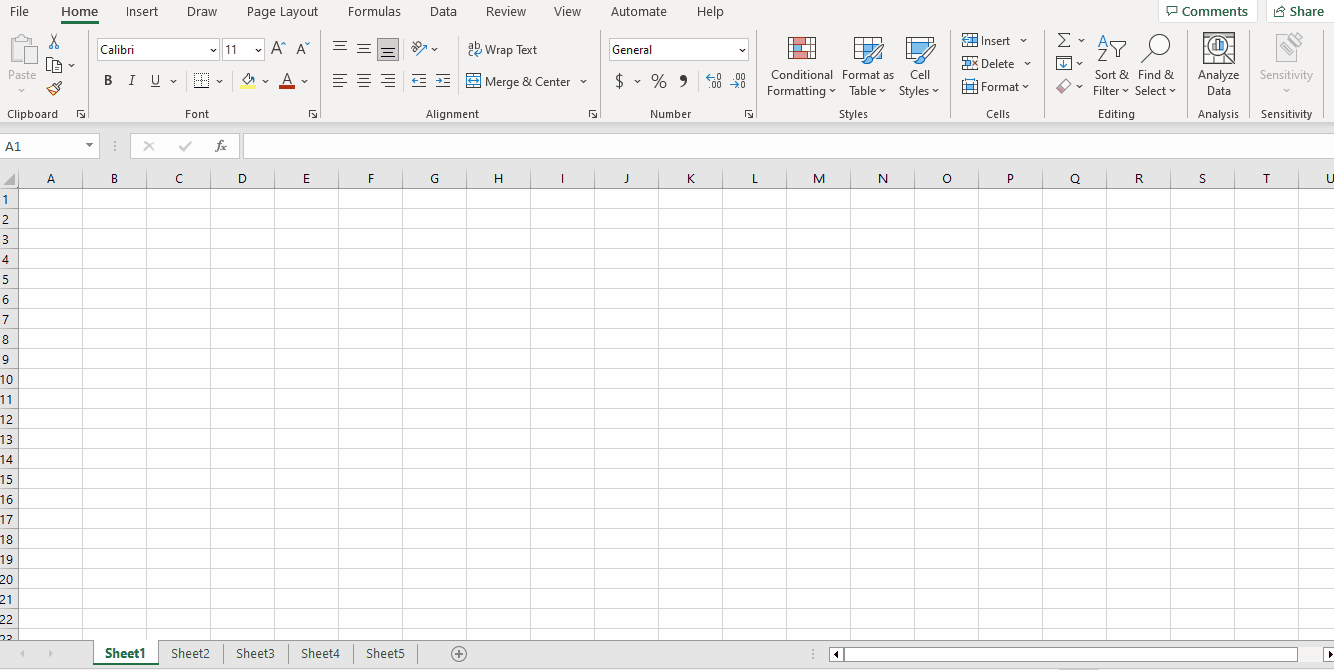Open Conditional Formatting options

click(x=801, y=67)
